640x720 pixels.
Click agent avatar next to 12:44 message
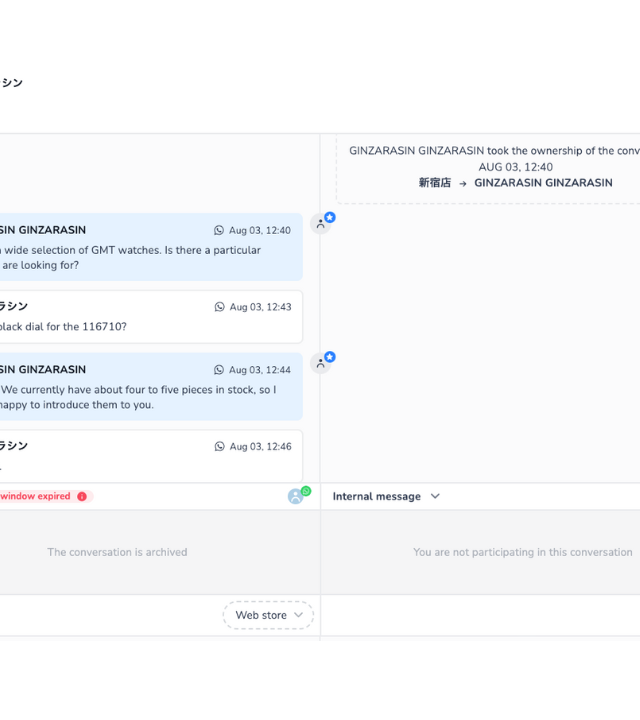click(x=321, y=363)
